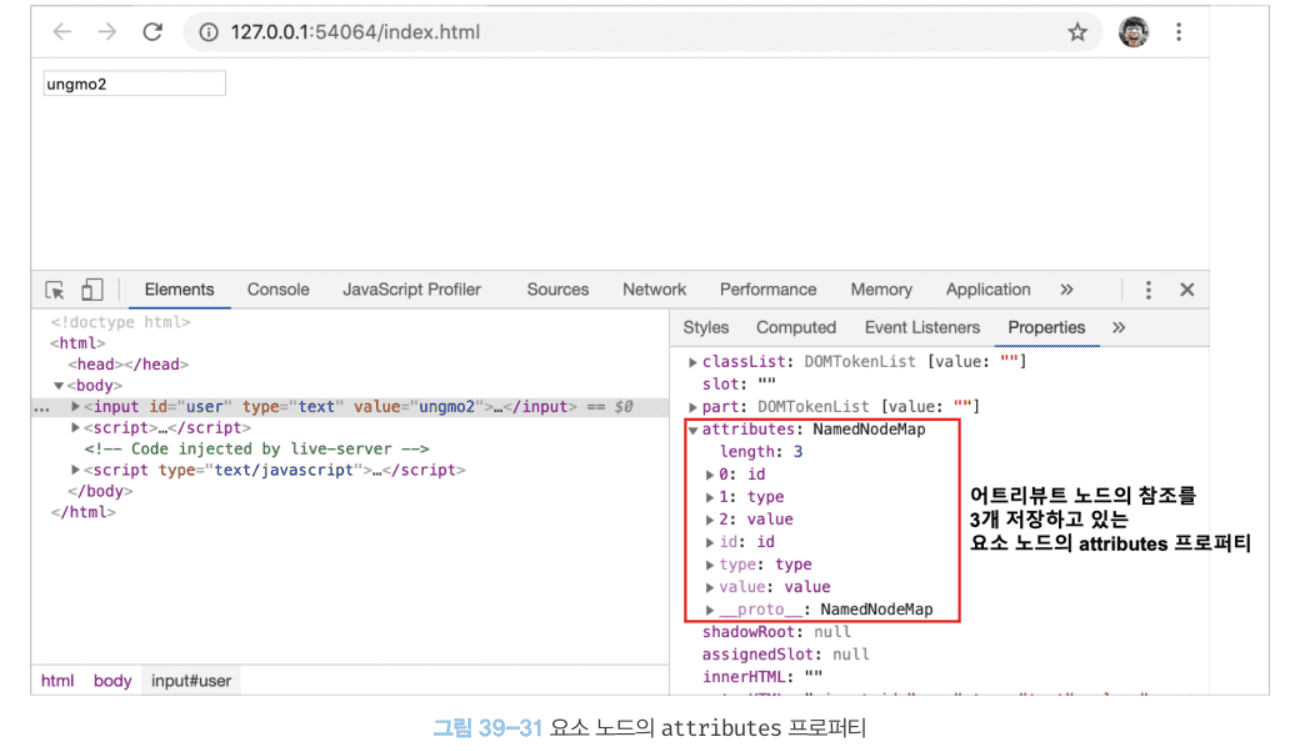Click the address bar URL

pos(355,32)
